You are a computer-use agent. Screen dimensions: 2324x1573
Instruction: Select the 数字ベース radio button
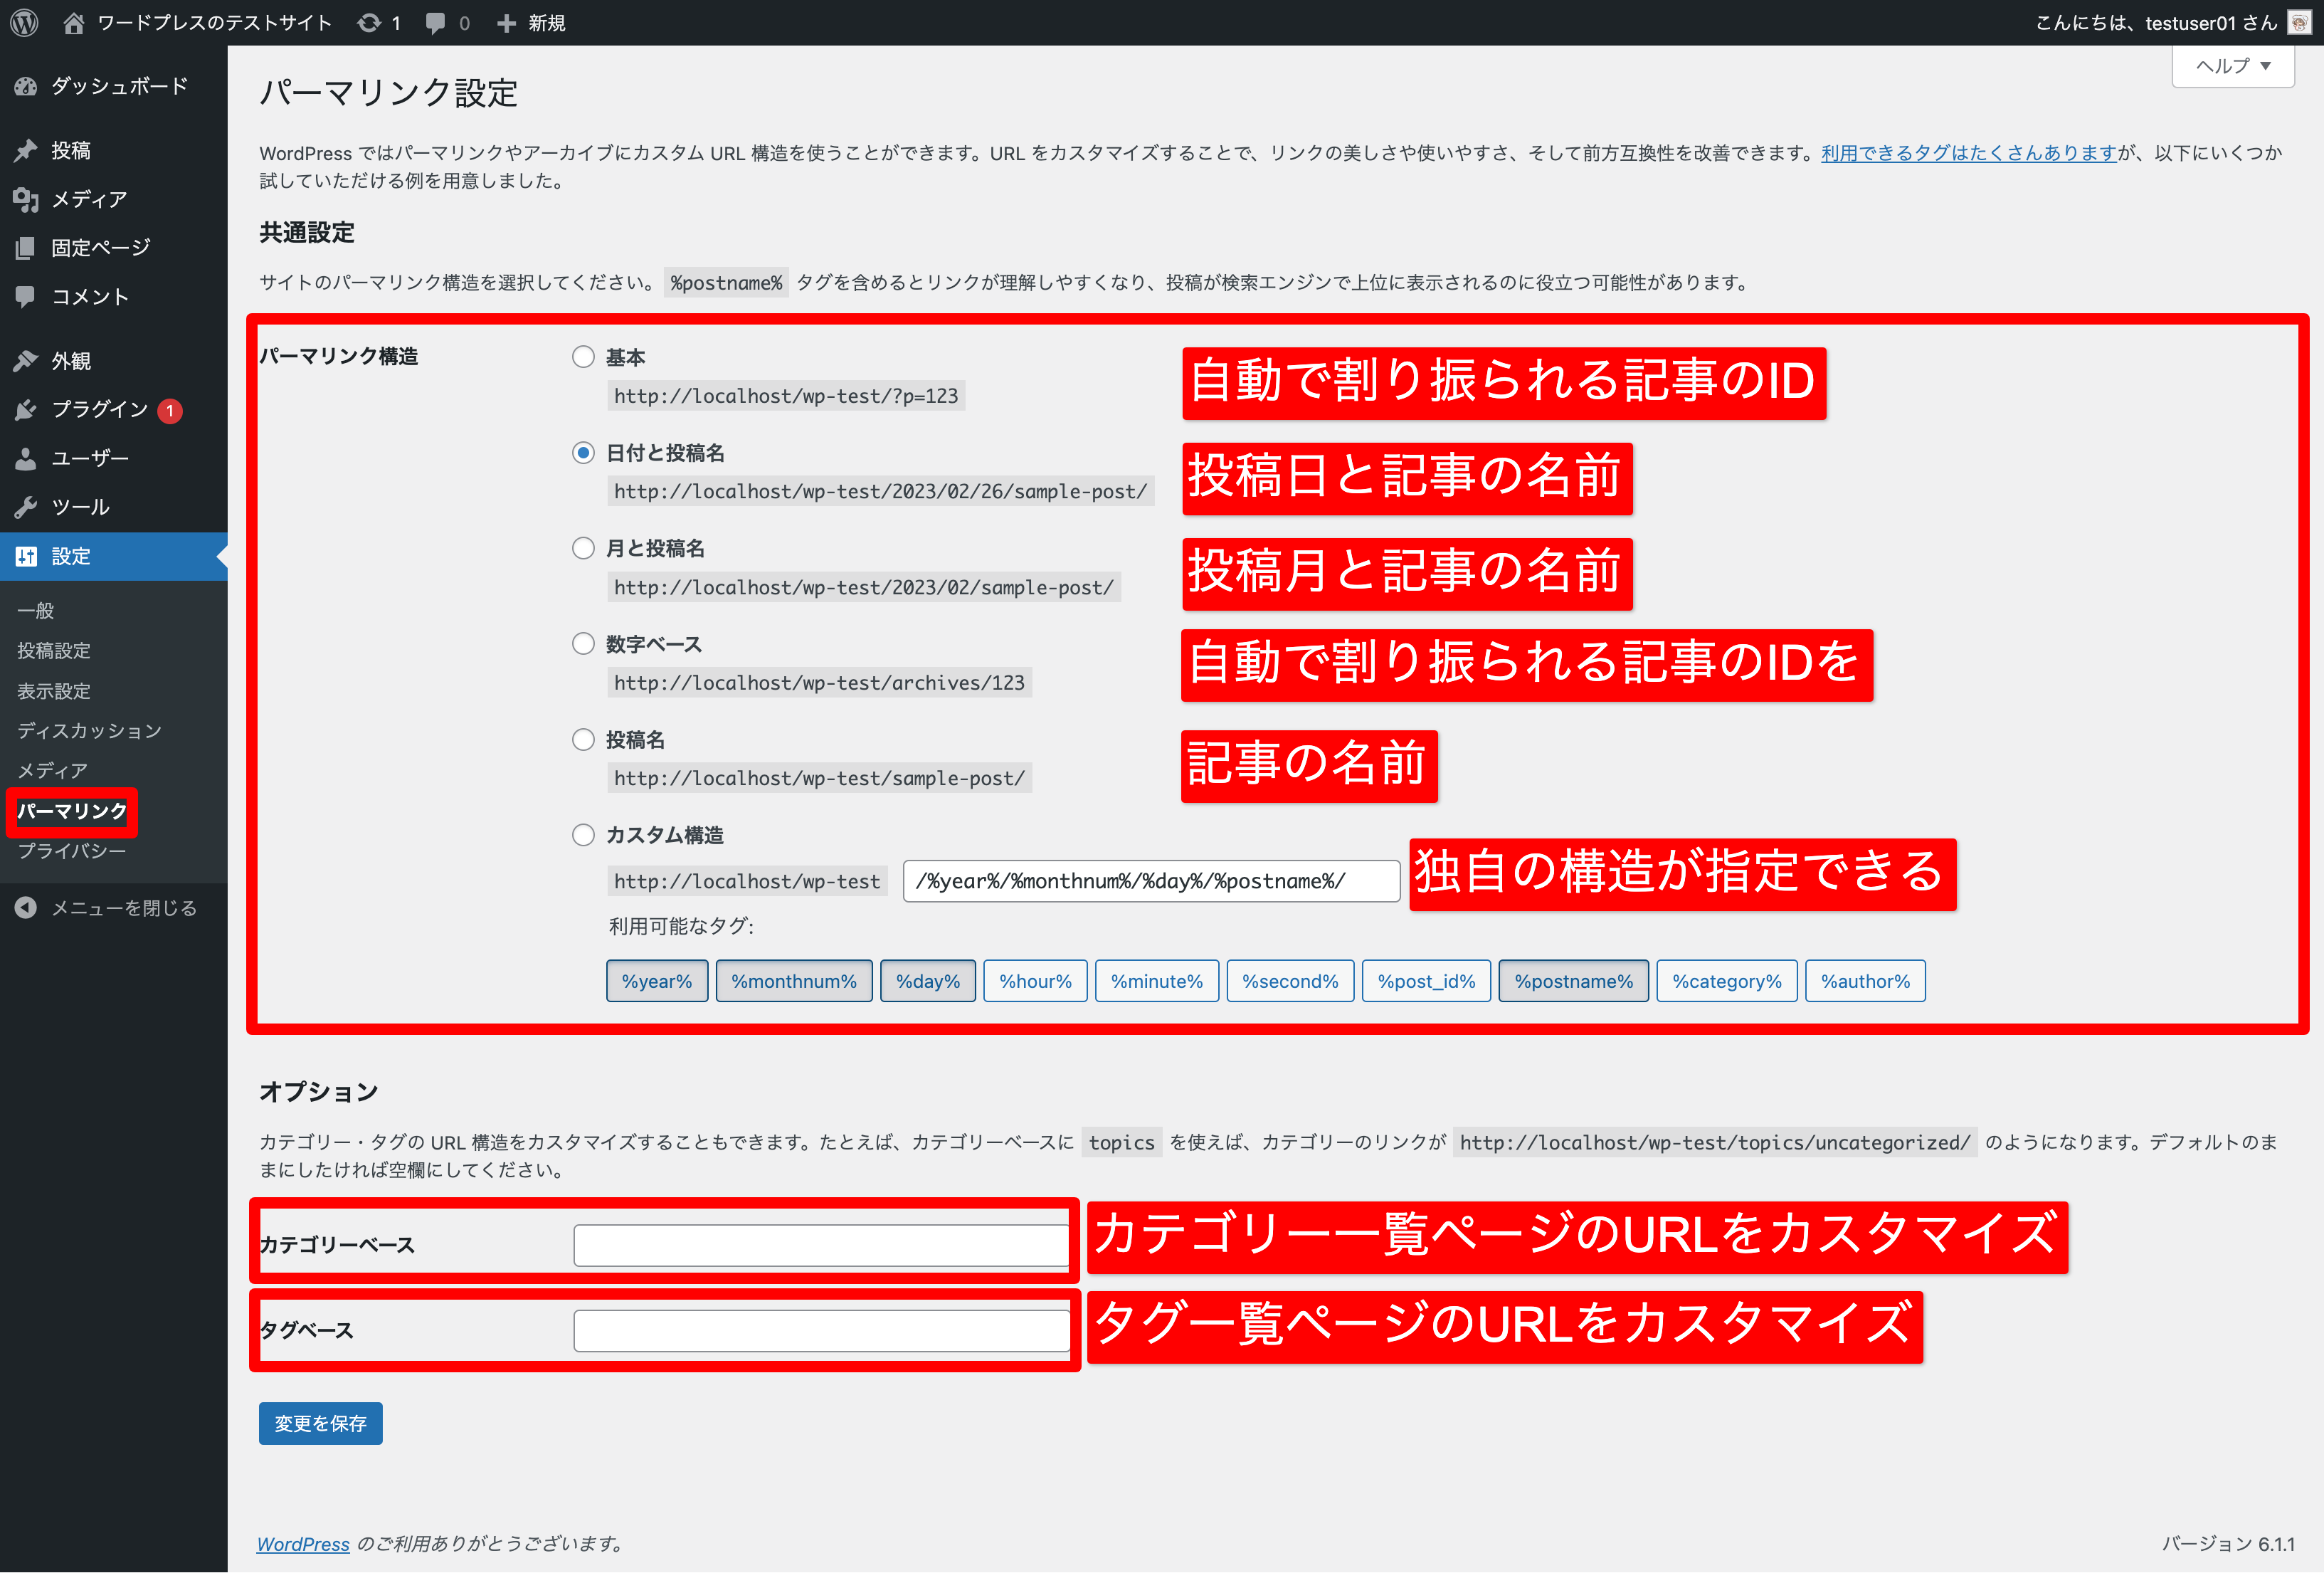583,644
